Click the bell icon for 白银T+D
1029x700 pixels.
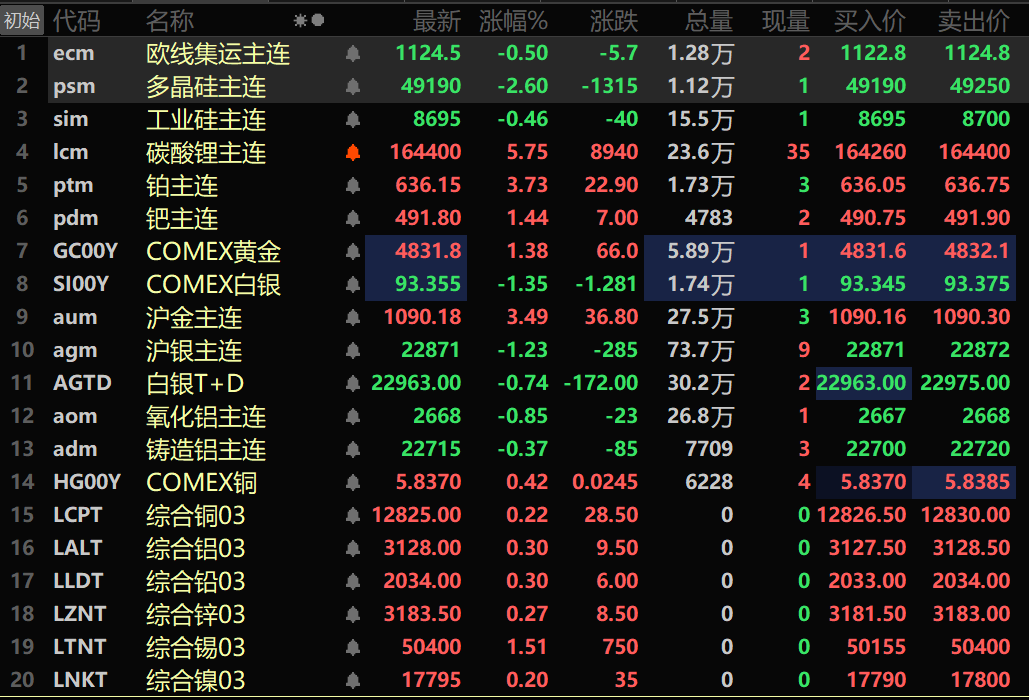[x=352, y=383]
